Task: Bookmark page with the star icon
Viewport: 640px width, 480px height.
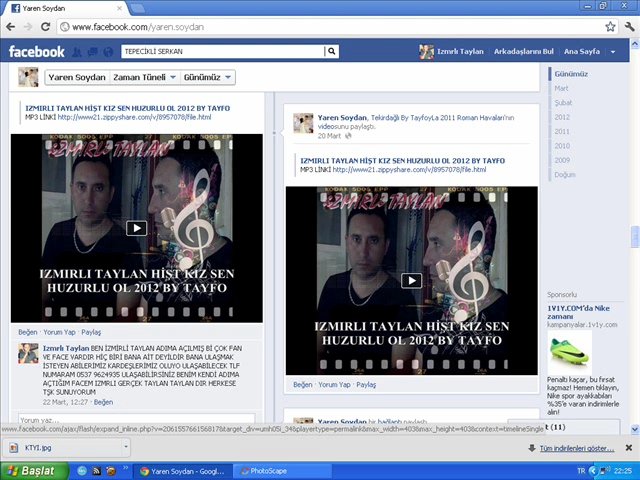Action: tap(610, 27)
